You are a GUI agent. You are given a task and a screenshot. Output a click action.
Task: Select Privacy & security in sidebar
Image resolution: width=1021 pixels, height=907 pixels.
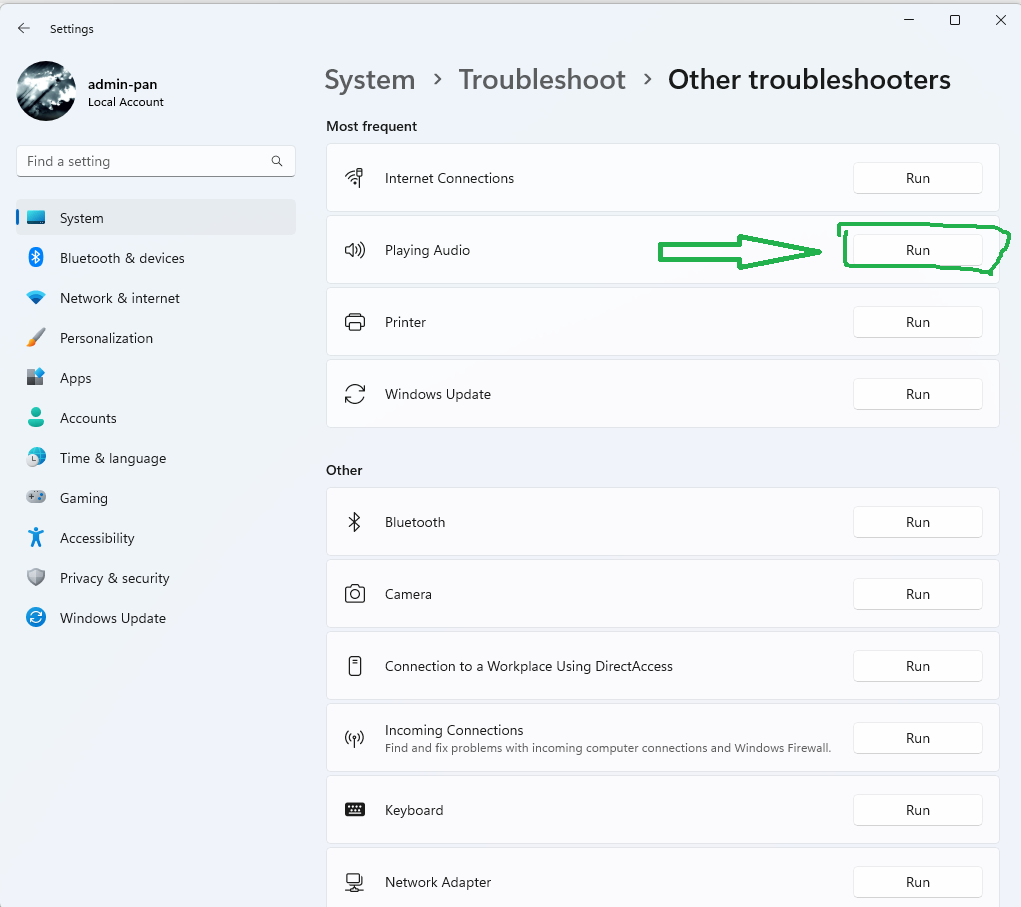156,578
